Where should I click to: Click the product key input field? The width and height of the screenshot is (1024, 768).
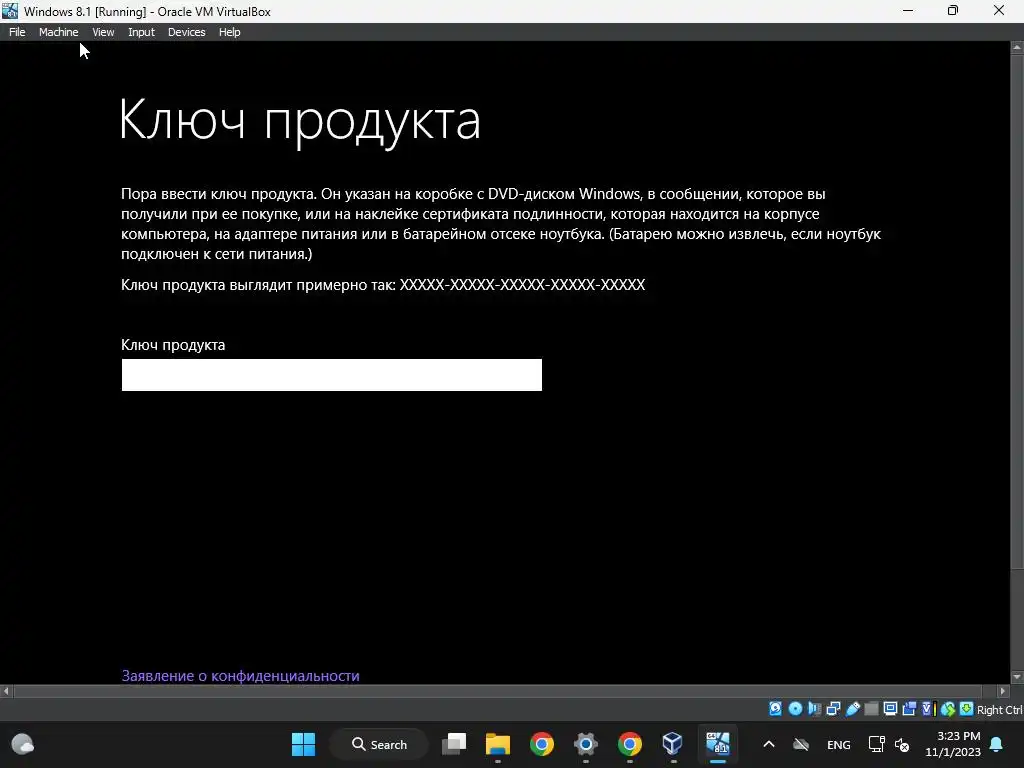[x=332, y=375]
